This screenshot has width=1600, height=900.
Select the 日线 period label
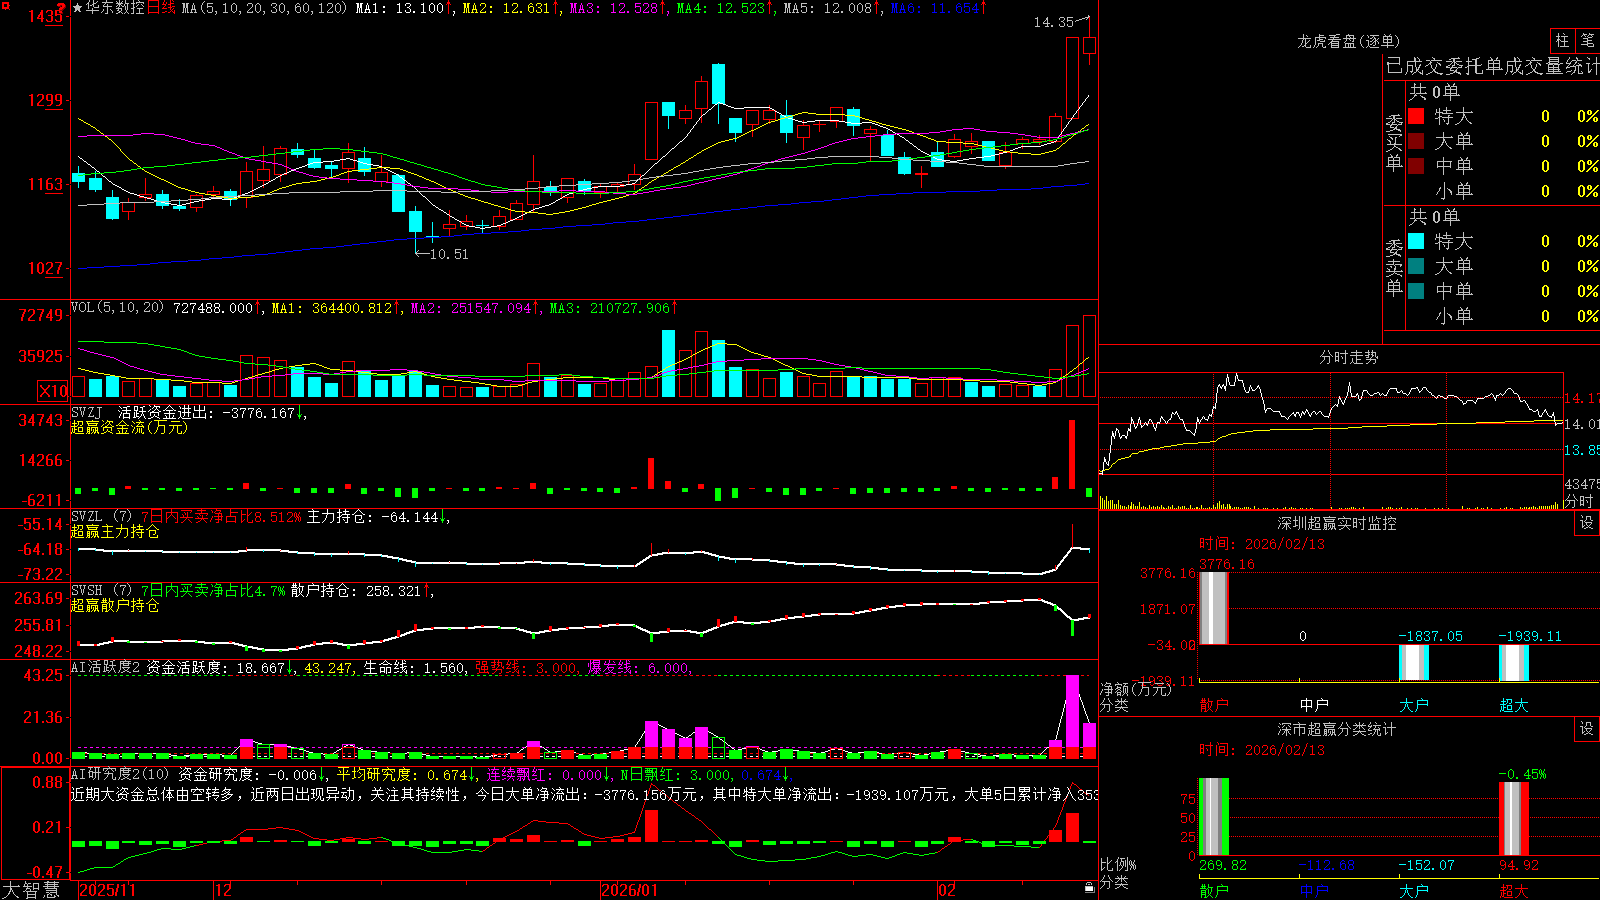click(x=161, y=8)
